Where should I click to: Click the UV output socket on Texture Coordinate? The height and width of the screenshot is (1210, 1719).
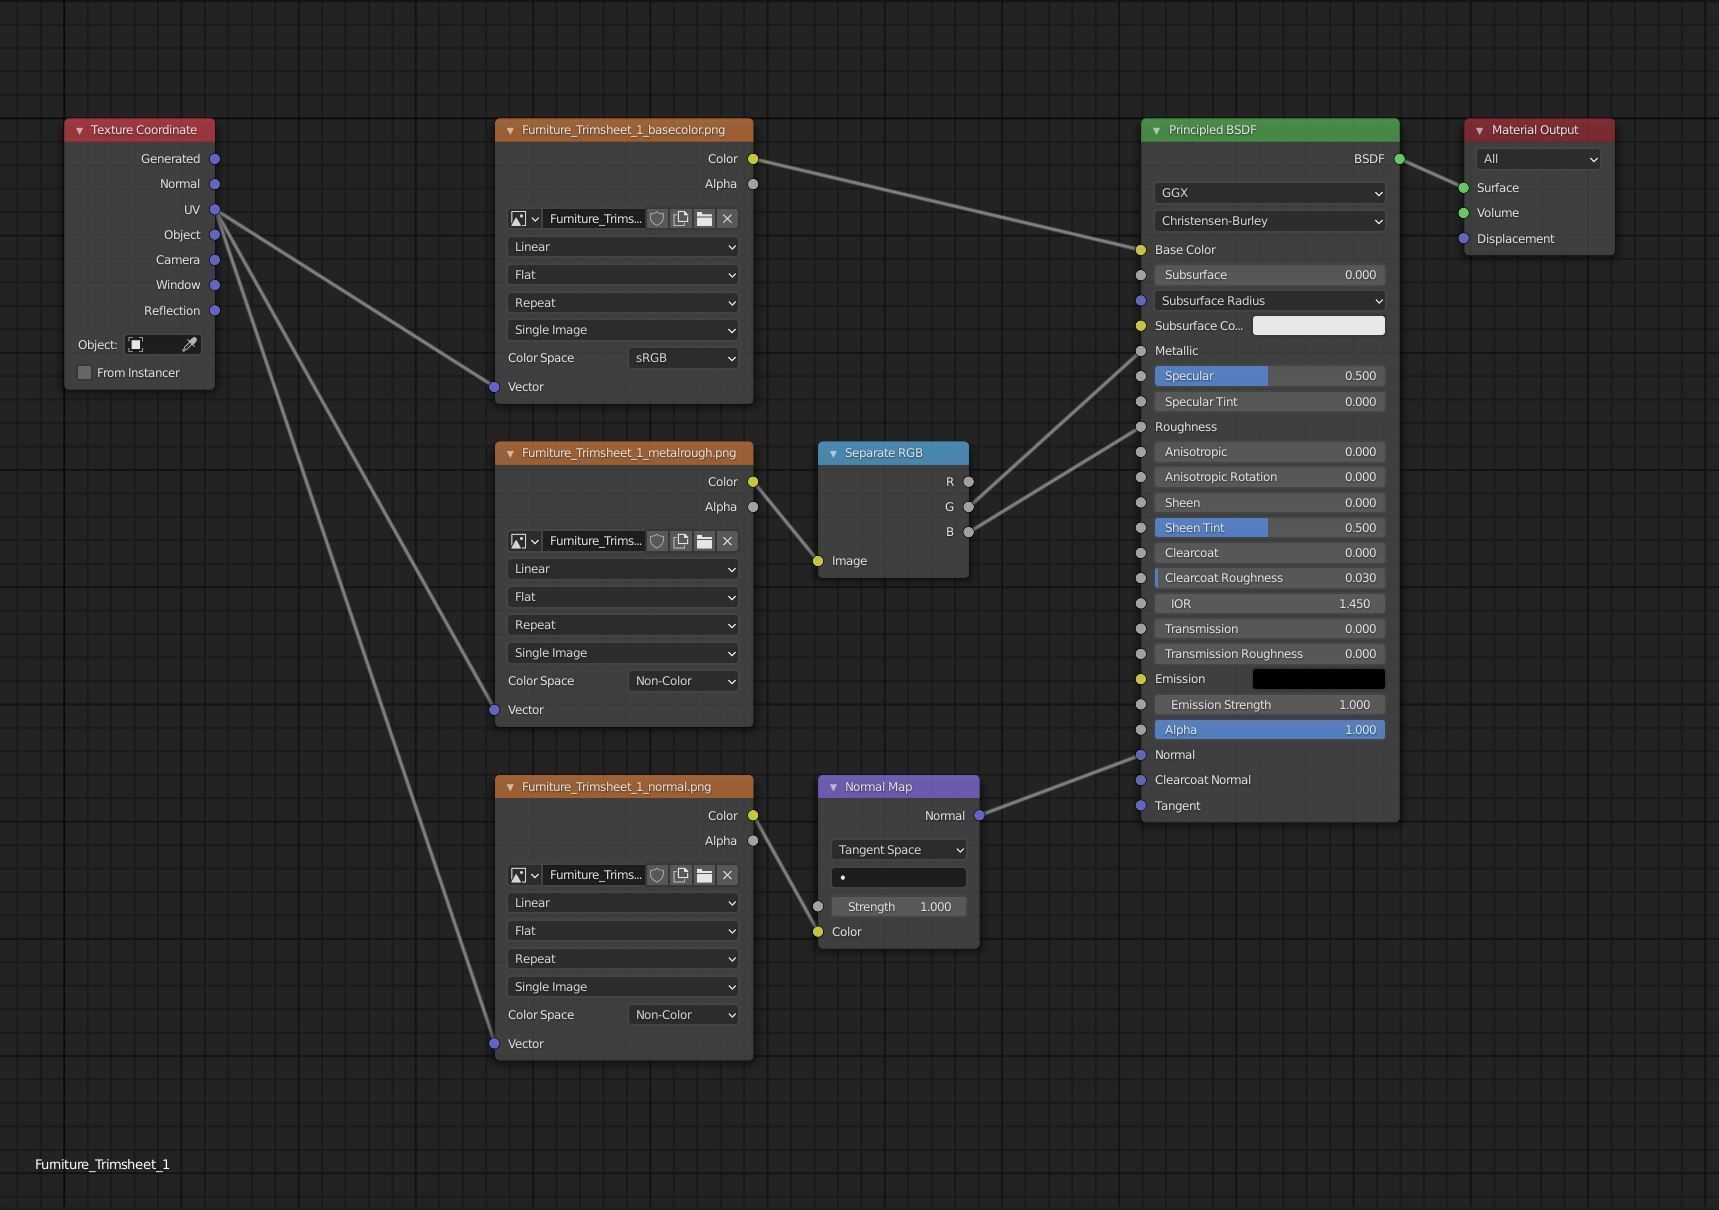point(215,210)
